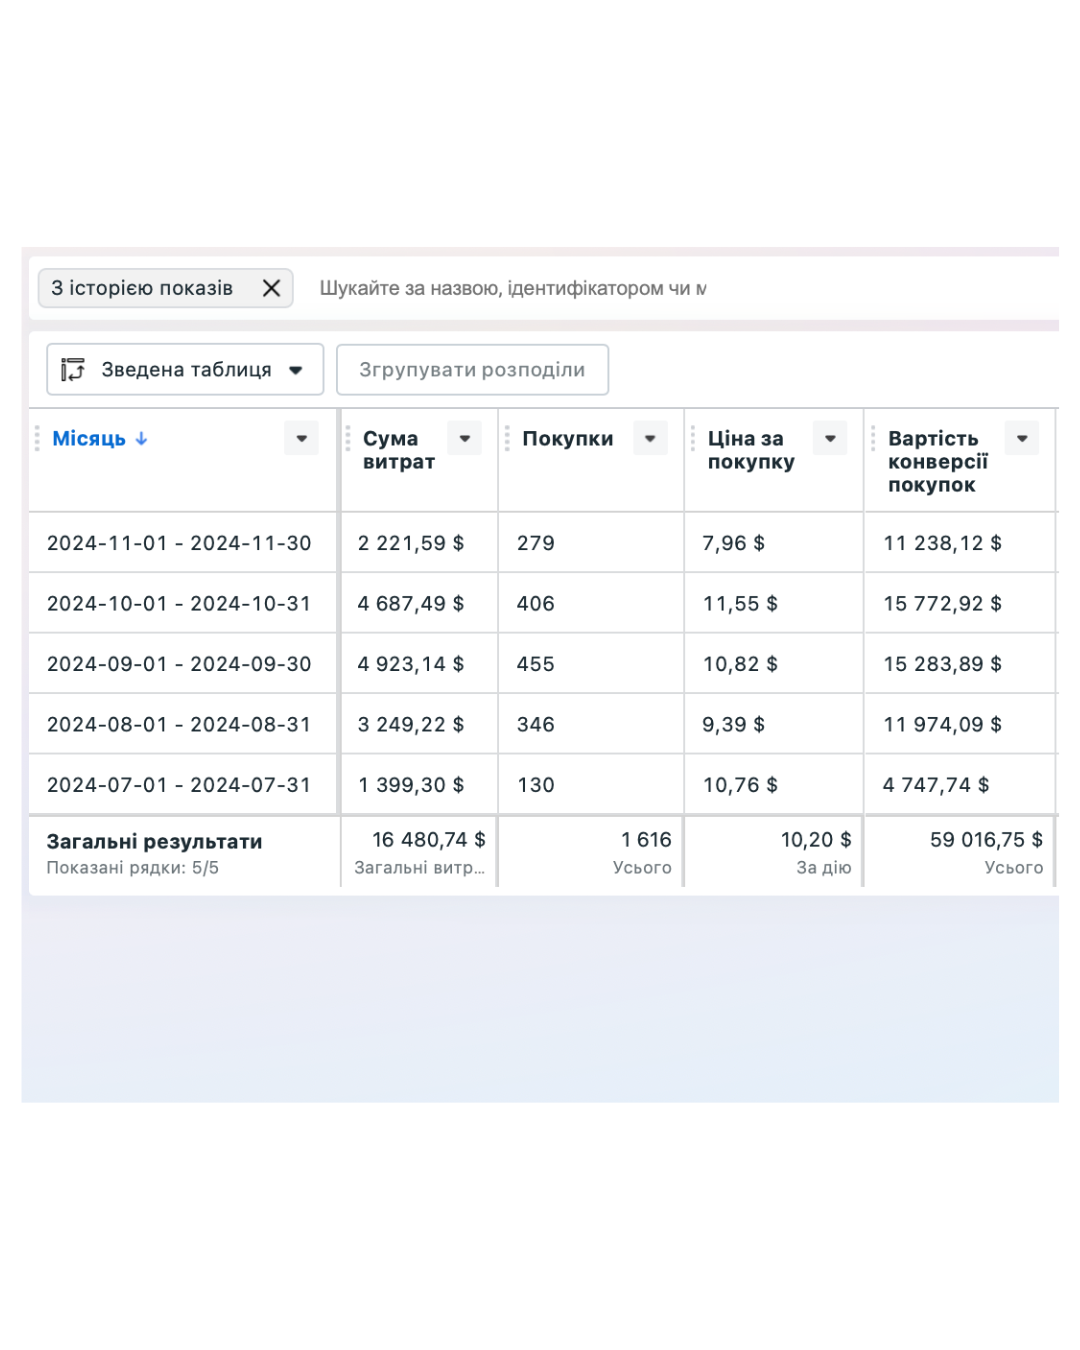
Task: Remove the 'З історією показів' filter chip
Action: tap(271, 288)
